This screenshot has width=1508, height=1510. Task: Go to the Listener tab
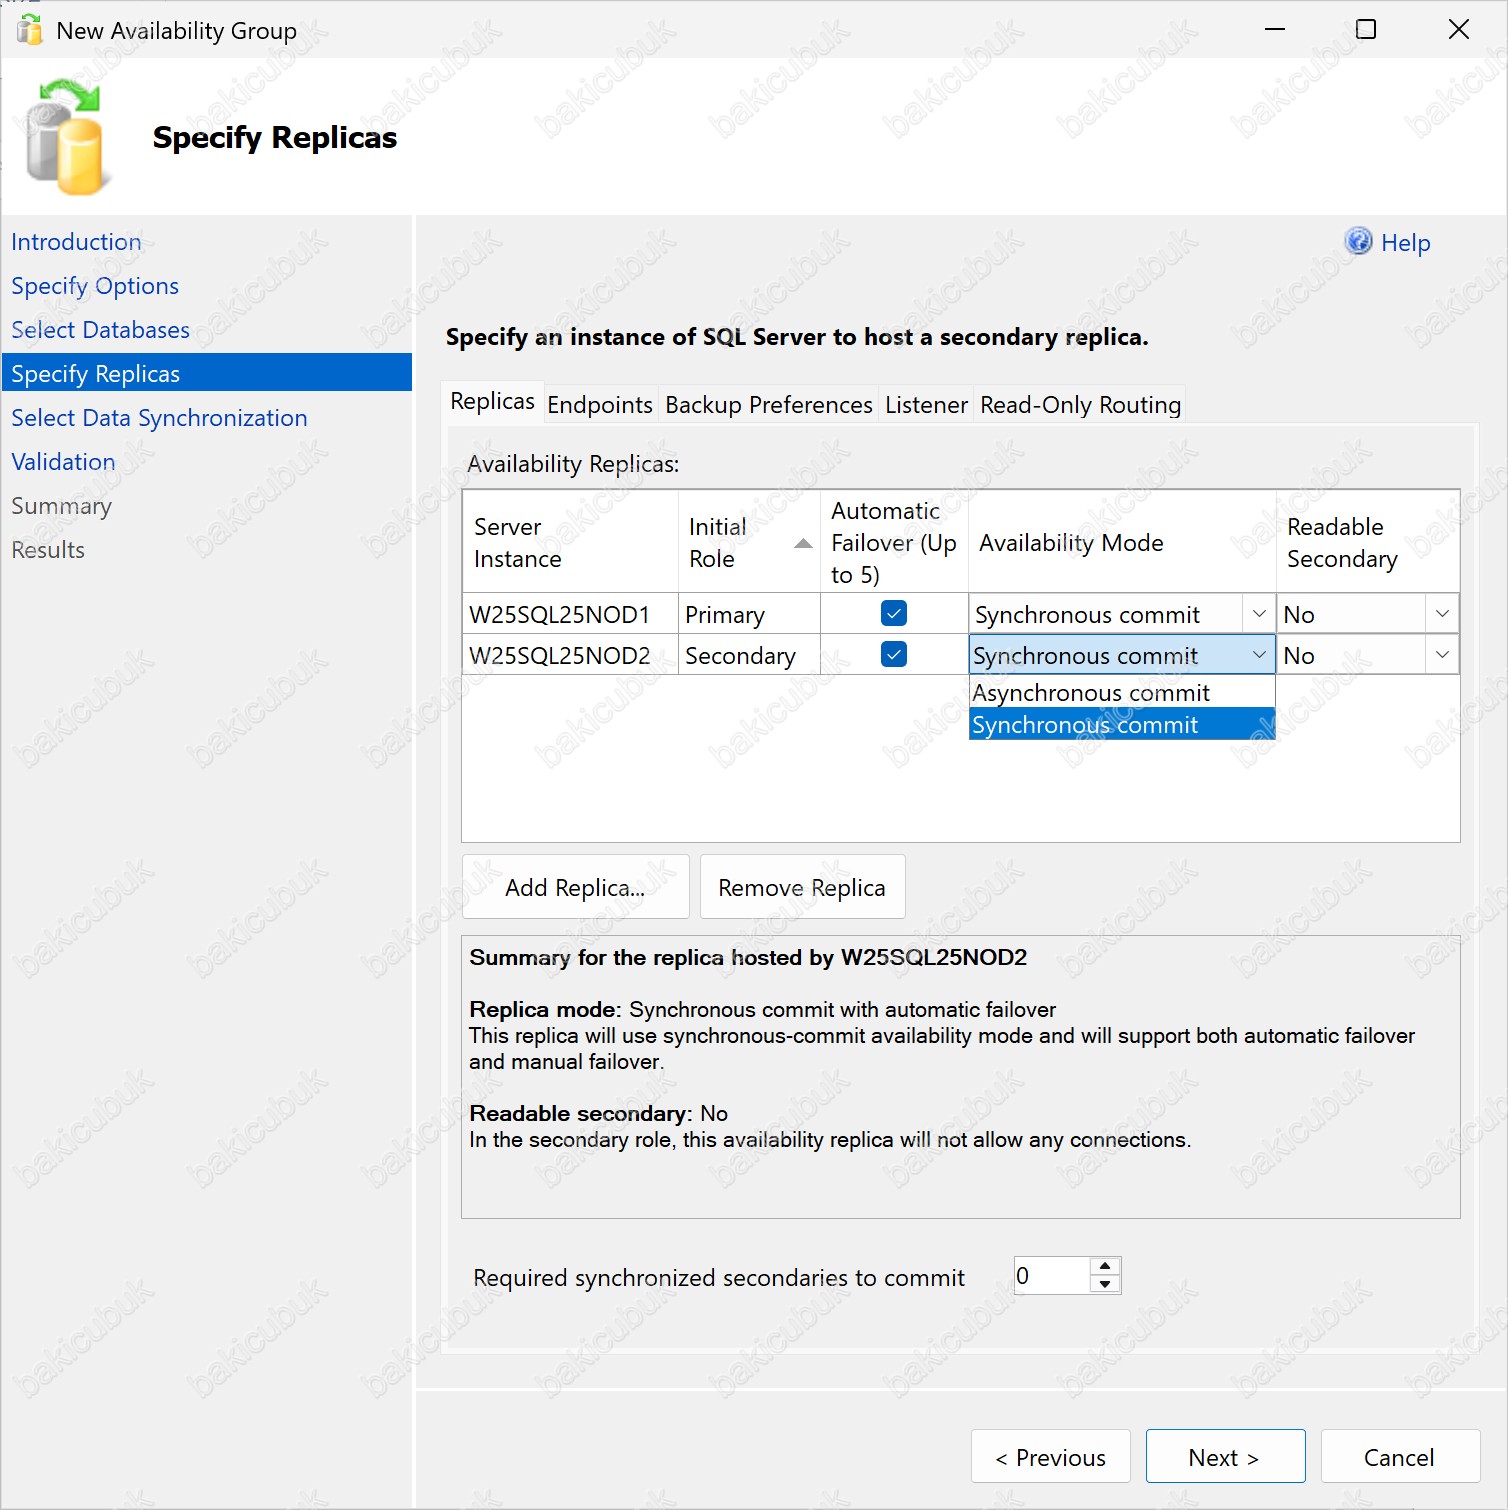pyautogui.click(x=926, y=405)
